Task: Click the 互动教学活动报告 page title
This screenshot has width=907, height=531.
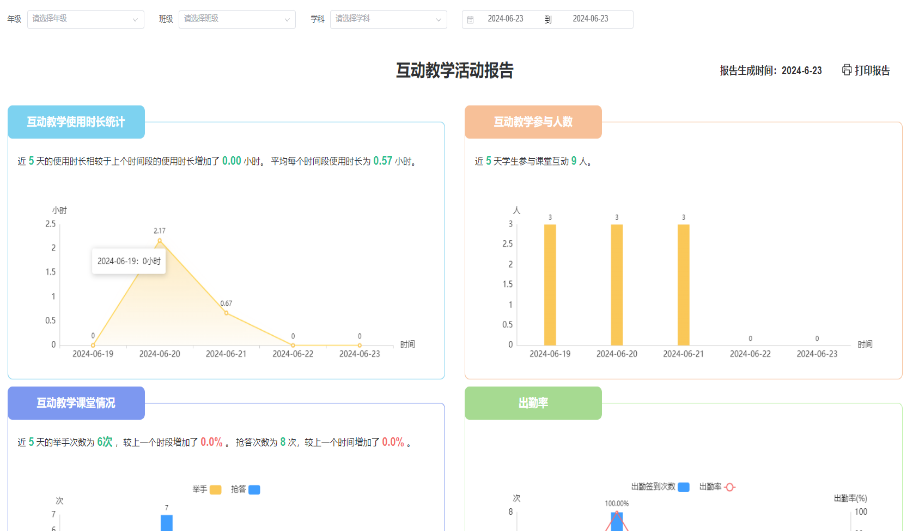Action: click(x=455, y=70)
